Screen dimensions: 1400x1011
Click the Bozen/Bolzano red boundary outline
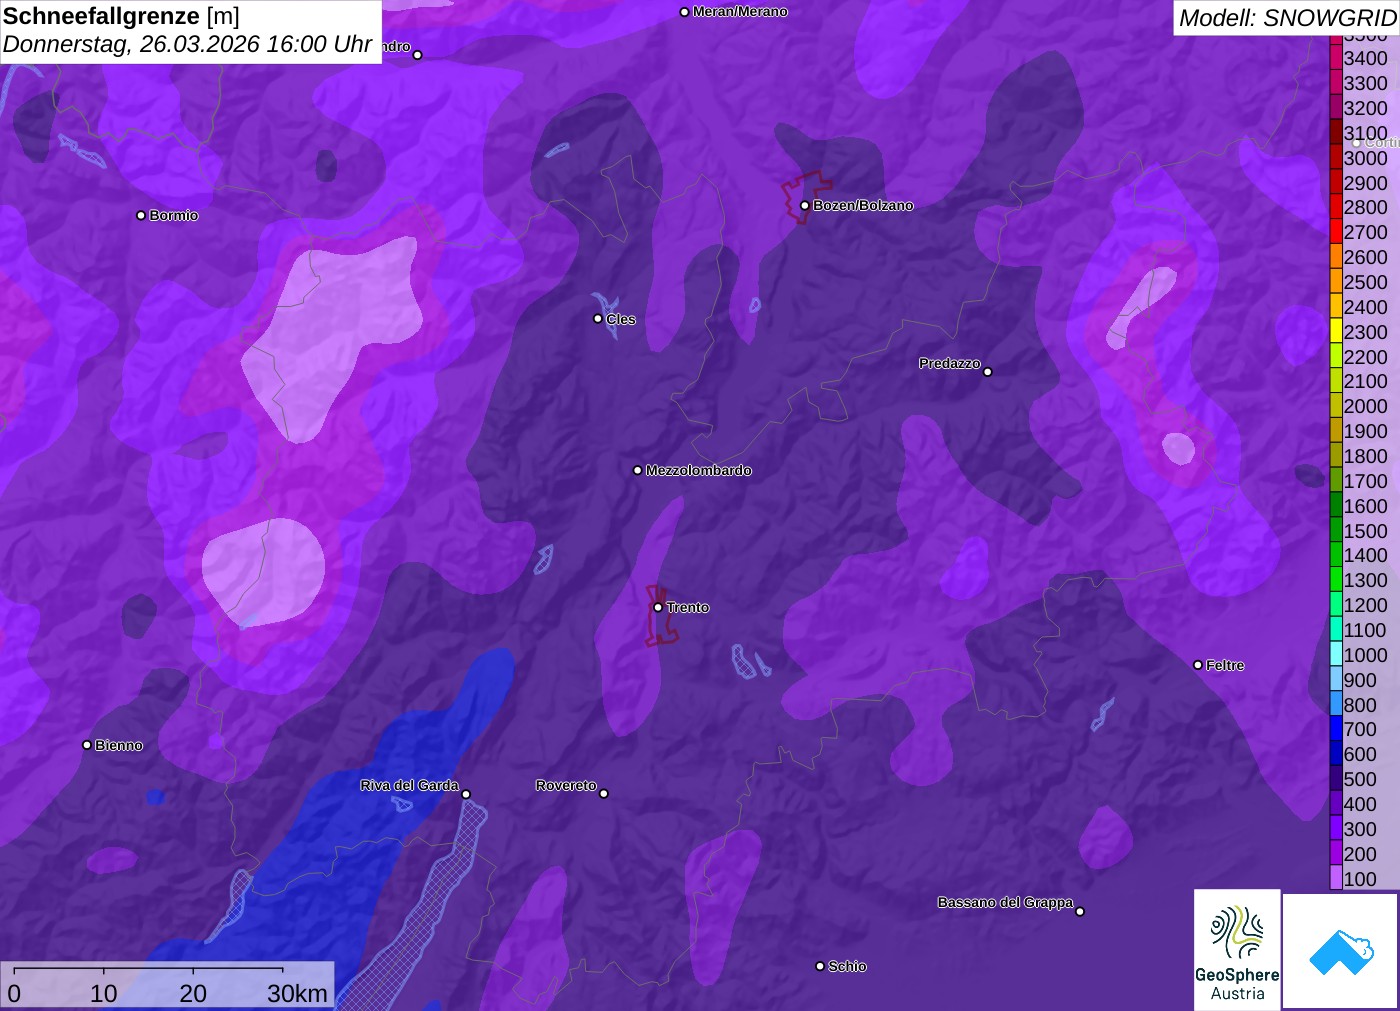[805, 198]
